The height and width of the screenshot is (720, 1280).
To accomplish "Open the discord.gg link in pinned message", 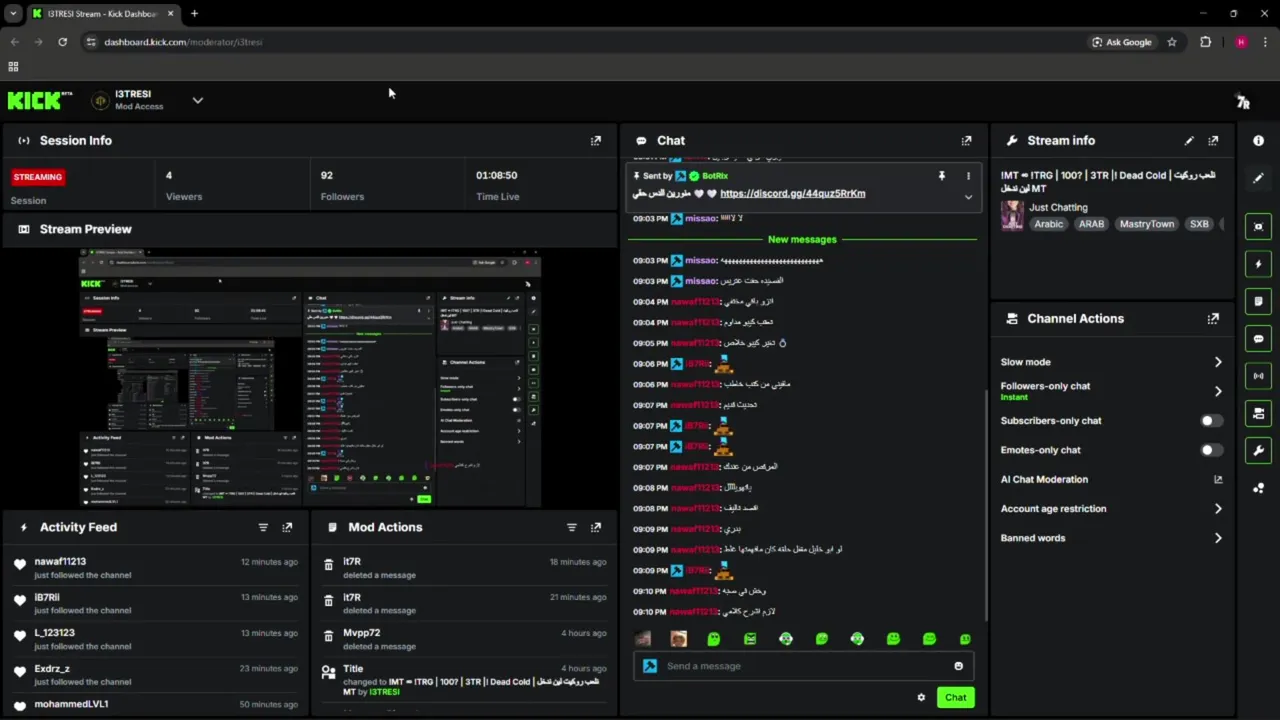I will click(792, 194).
